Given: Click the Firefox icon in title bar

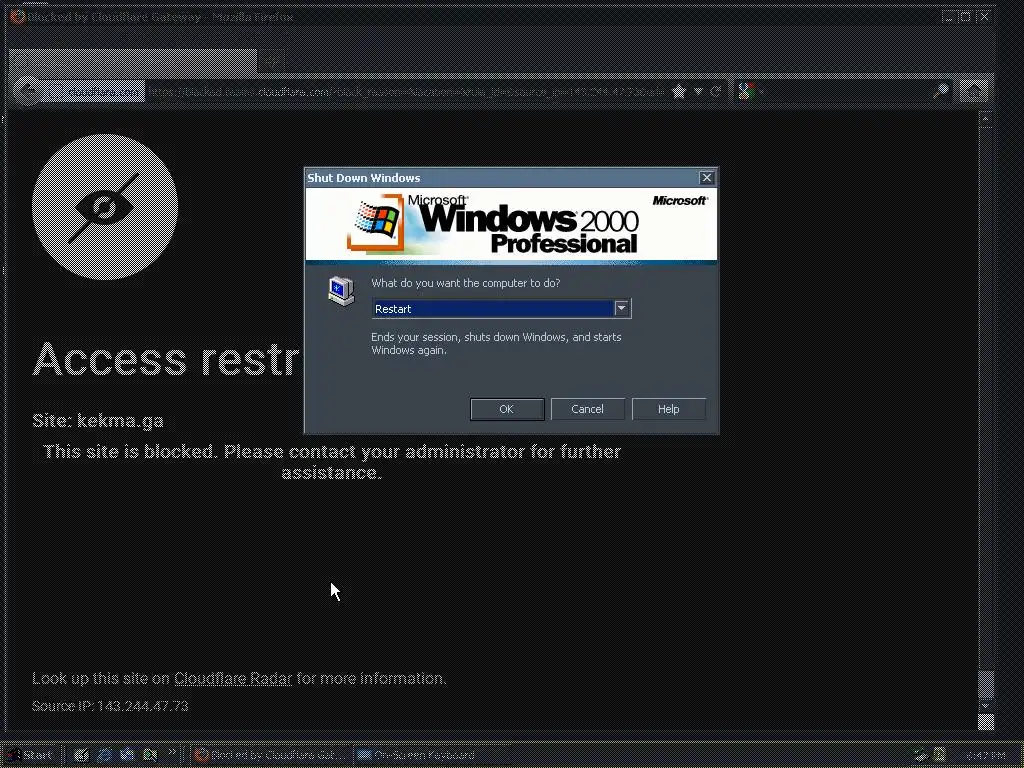Looking at the screenshot, I should coord(18,17).
